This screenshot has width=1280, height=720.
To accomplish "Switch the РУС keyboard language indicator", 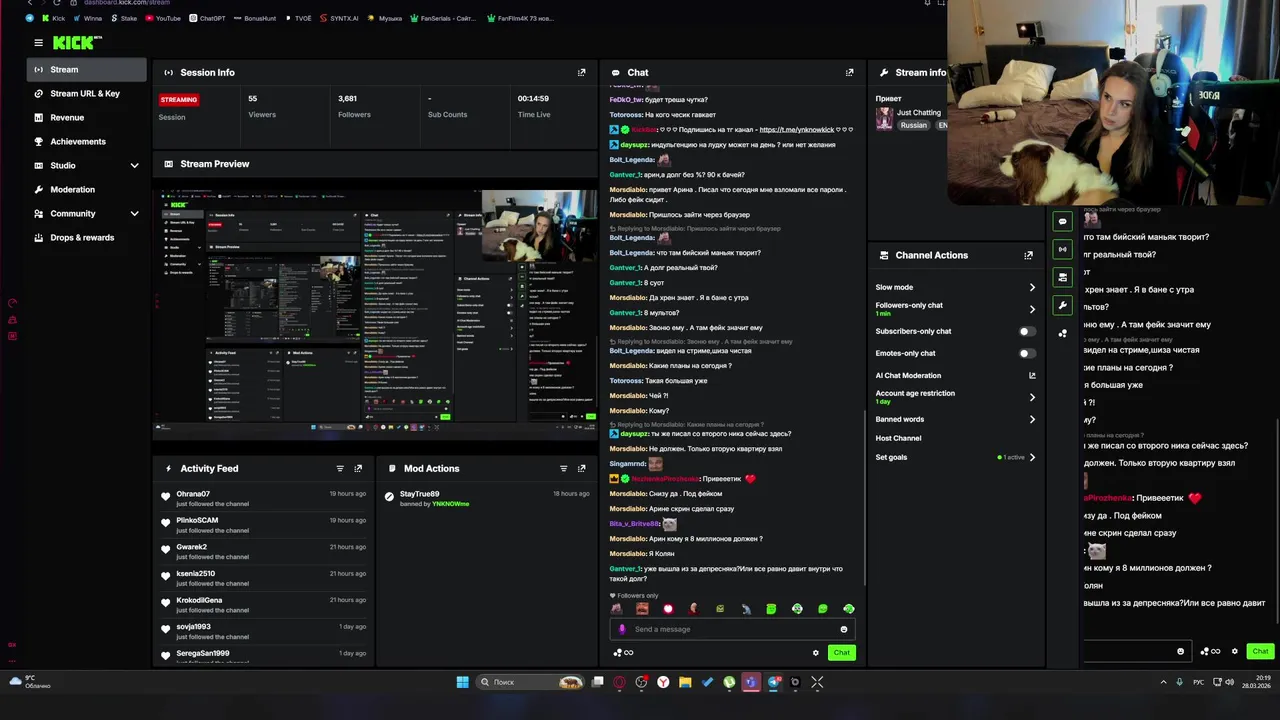I will (1198, 682).
